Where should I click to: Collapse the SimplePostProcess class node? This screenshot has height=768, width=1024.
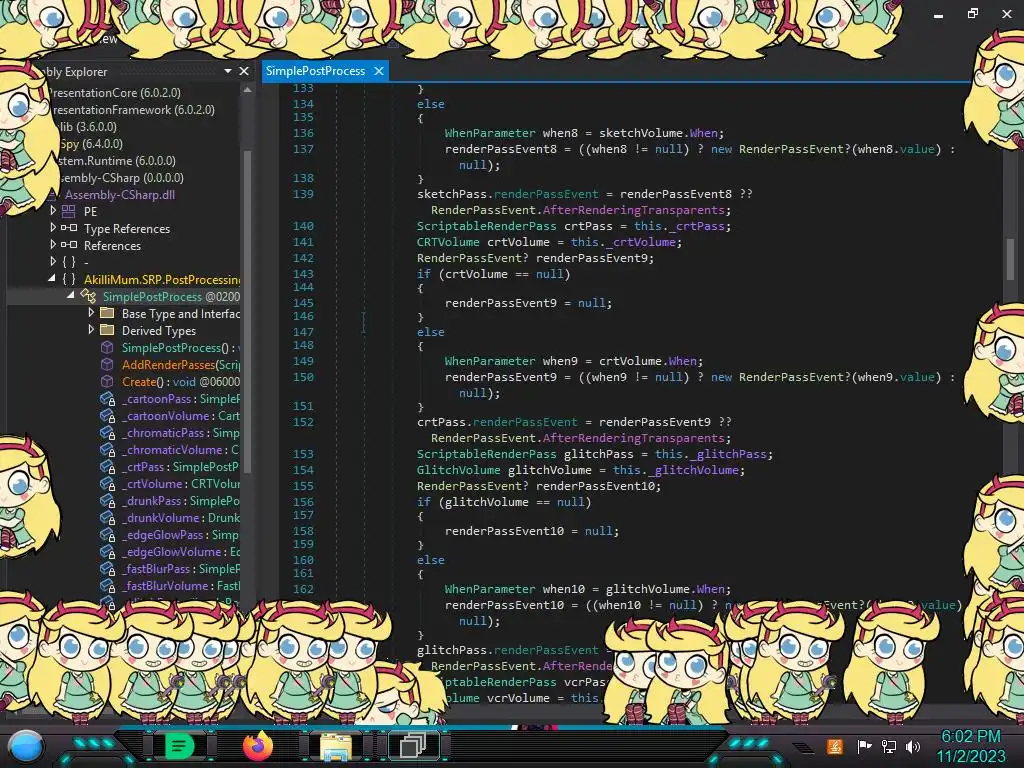coord(71,295)
